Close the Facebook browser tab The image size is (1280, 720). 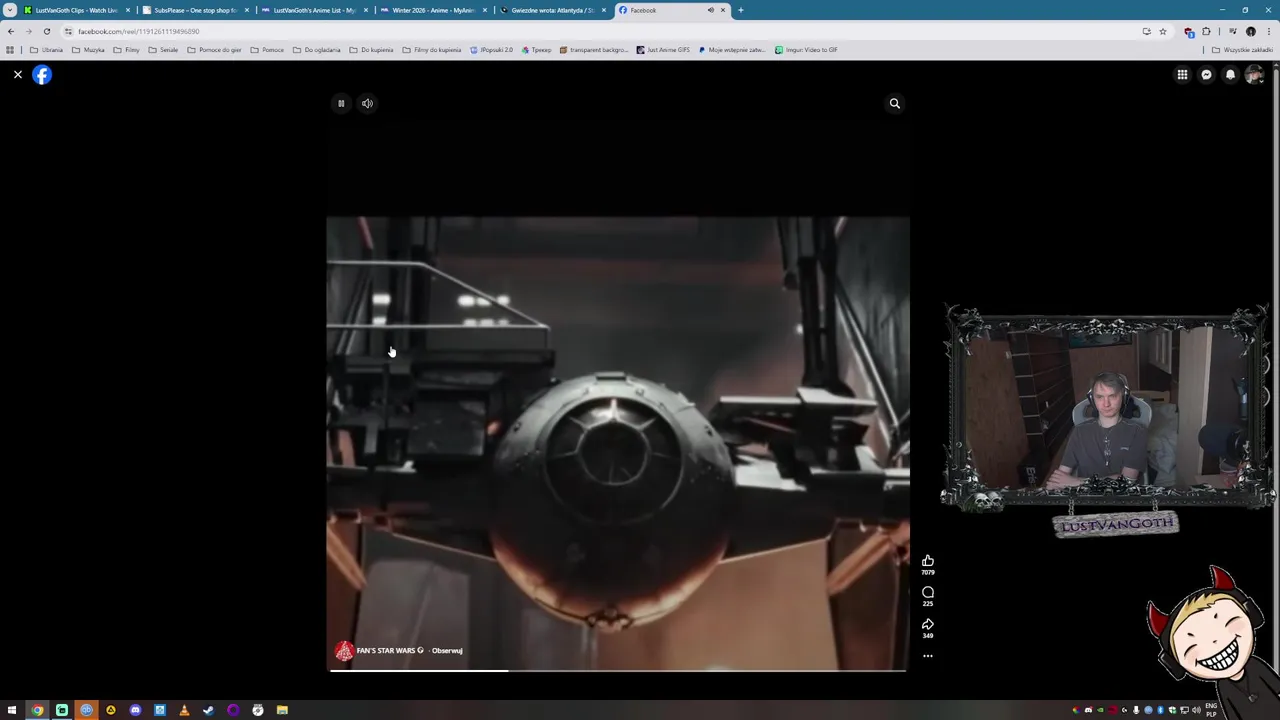(723, 10)
